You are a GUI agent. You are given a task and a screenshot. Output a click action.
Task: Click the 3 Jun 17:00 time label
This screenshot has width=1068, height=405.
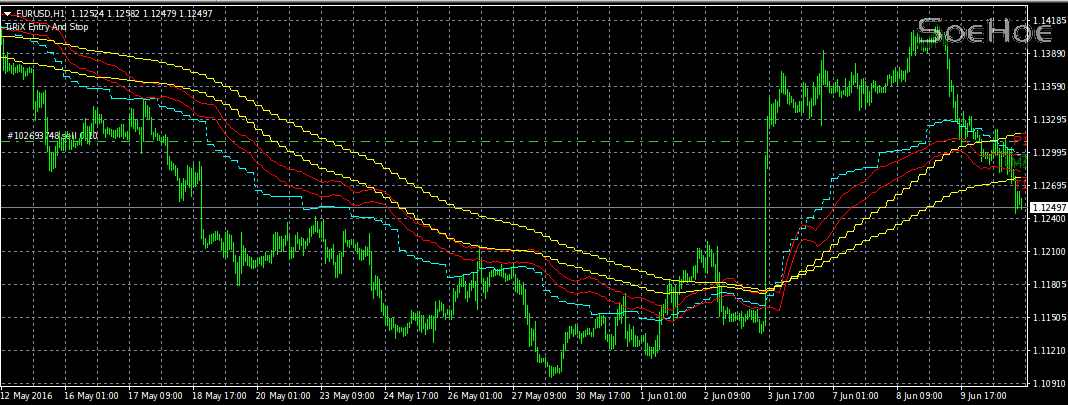pos(792,396)
